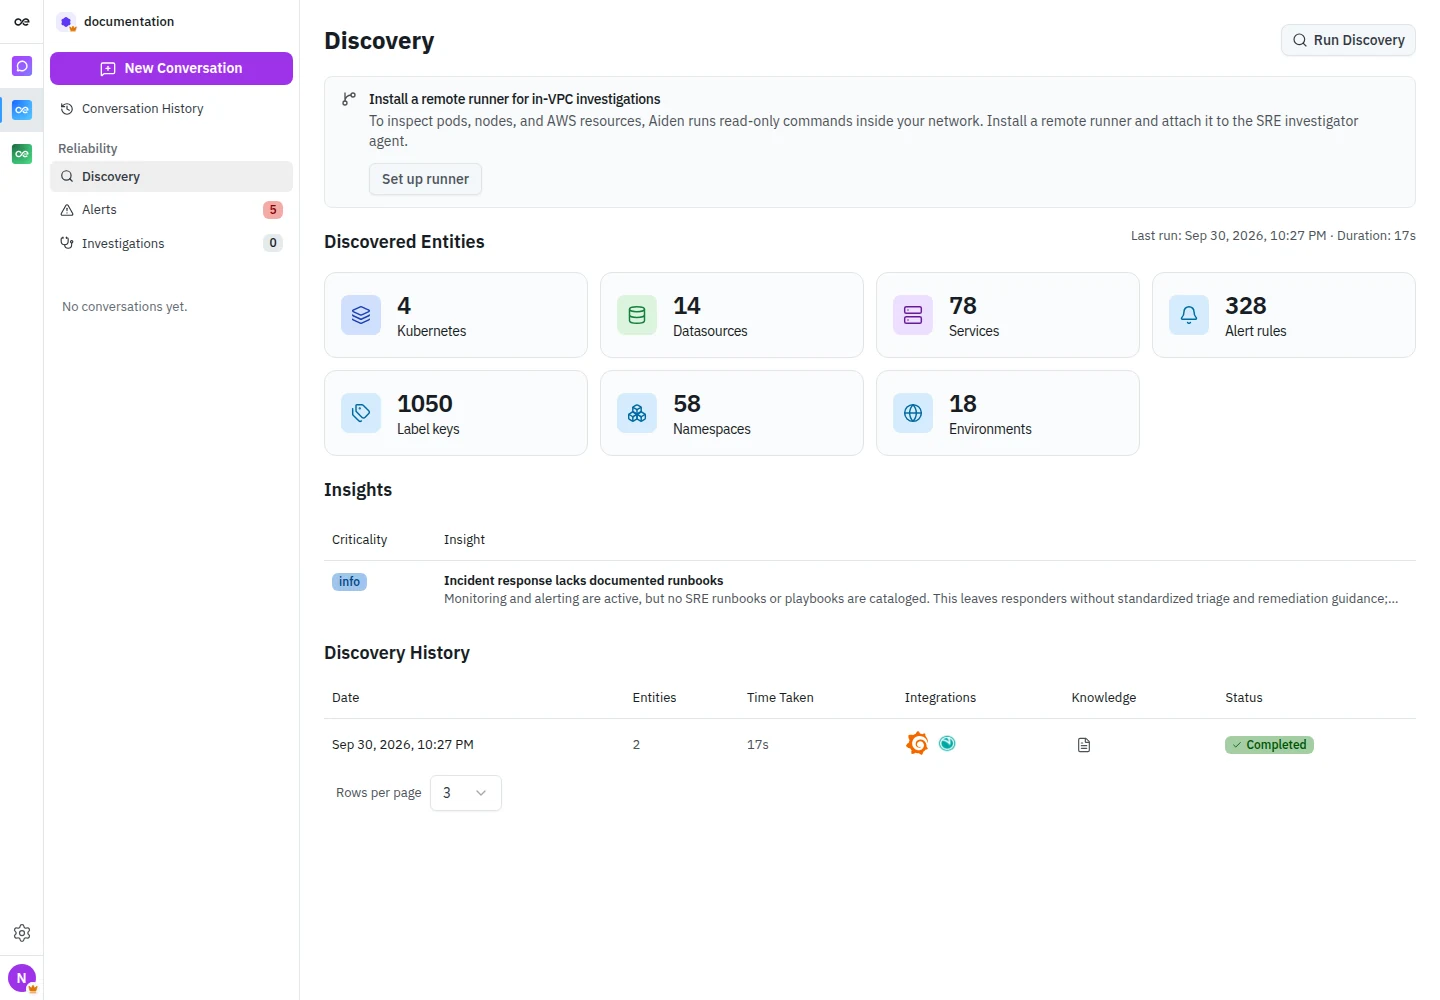The height and width of the screenshot is (1000, 1440).
Task: Open the Knowledge document icon in history row
Action: 1084,745
